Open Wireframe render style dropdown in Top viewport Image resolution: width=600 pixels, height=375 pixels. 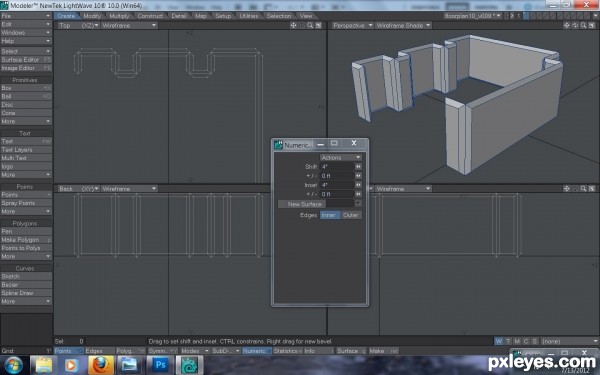click(129, 25)
